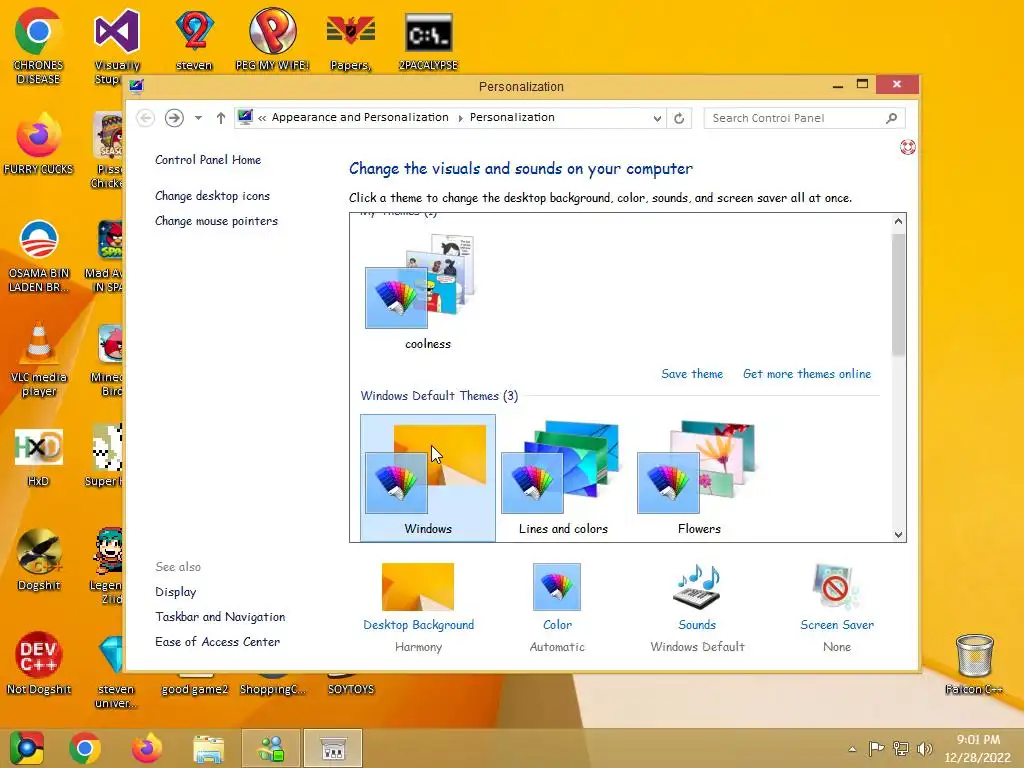Select the Windows default theme

(x=428, y=477)
